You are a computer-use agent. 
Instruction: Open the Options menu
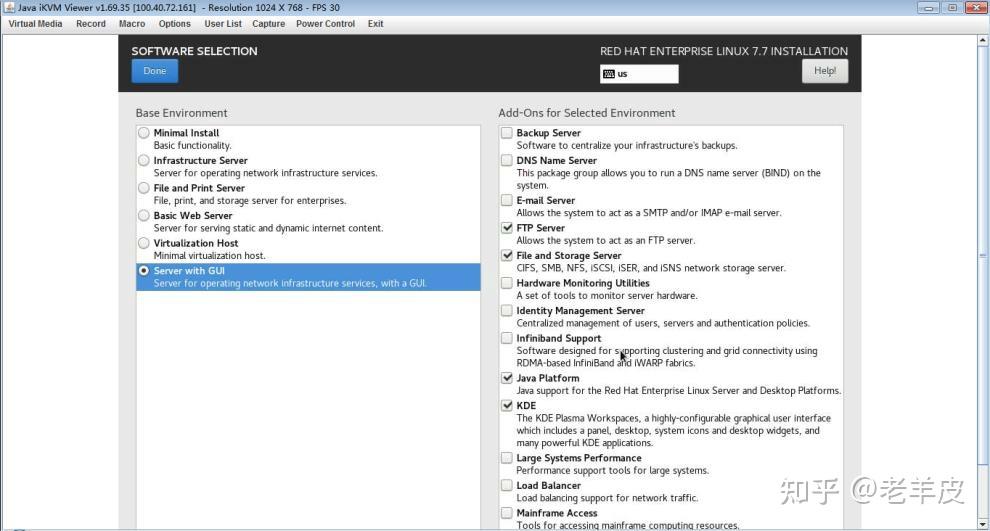175,23
